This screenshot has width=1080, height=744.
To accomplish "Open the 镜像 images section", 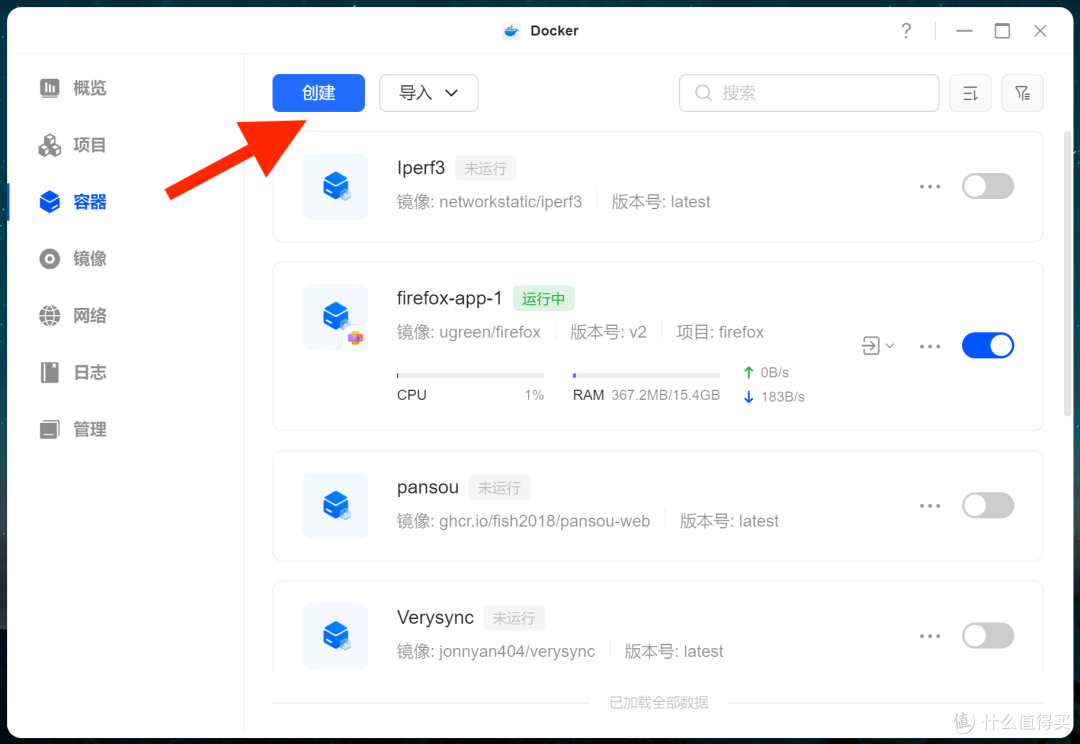I will 73,259.
